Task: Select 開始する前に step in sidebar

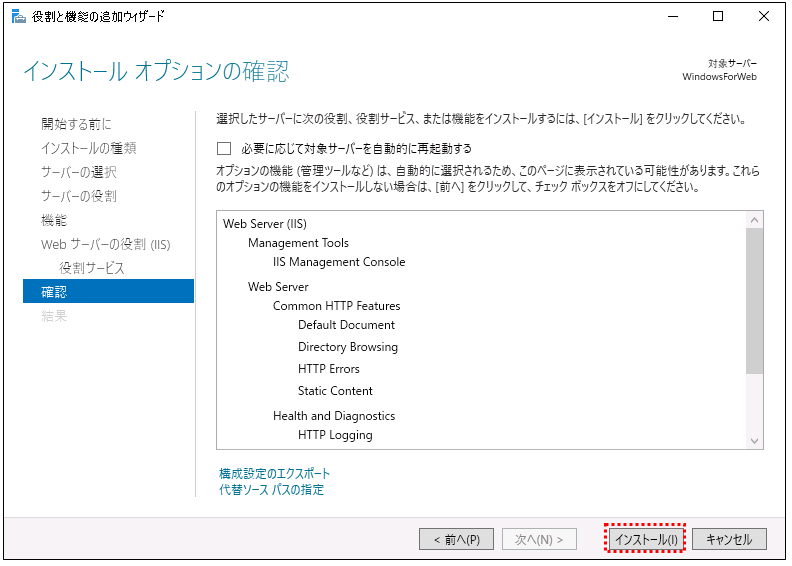Action: 76,124
